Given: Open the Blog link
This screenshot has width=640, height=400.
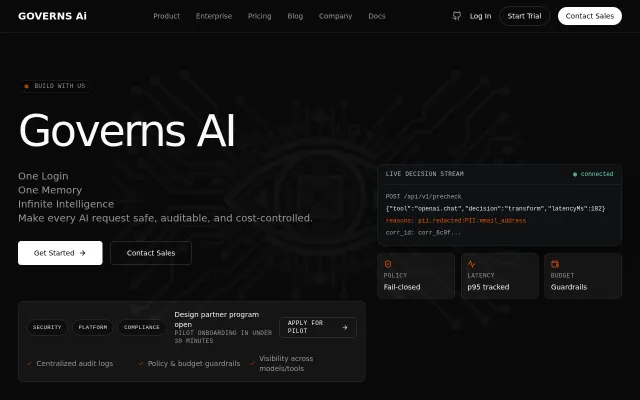Looking at the screenshot, I should coord(295,16).
